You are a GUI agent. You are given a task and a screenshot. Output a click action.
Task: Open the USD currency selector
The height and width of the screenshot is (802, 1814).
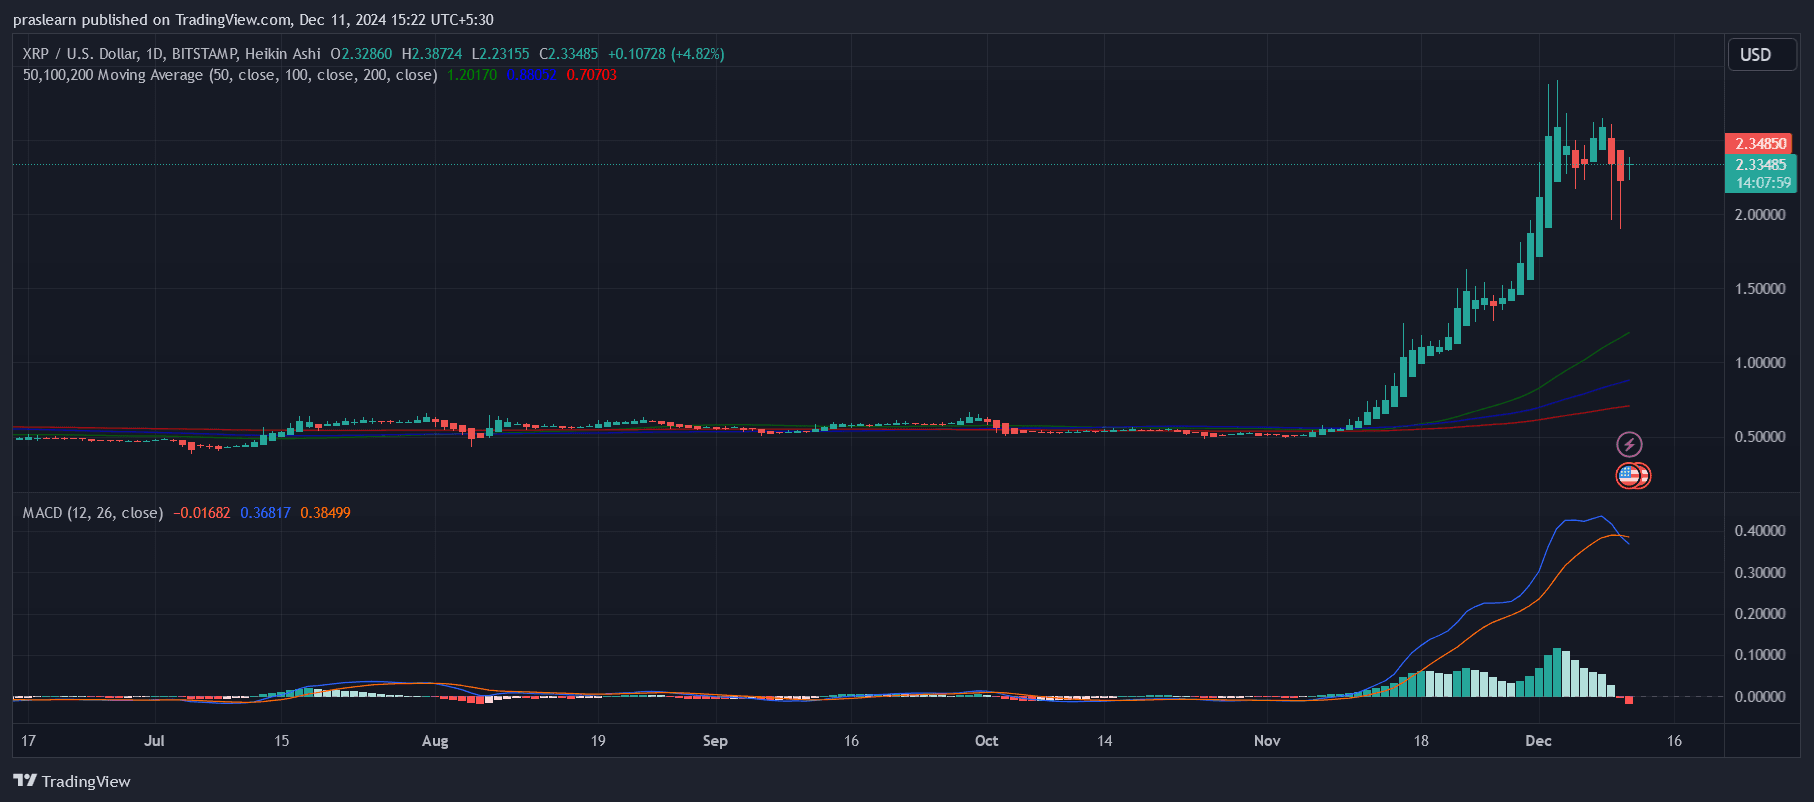click(1762, 55)
